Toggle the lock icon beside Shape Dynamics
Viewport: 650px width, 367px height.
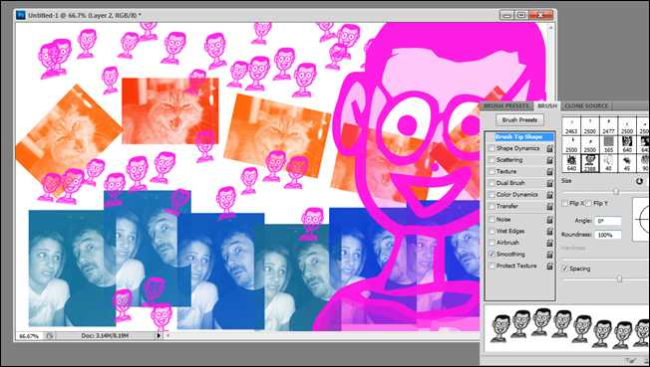coord(550,148)
